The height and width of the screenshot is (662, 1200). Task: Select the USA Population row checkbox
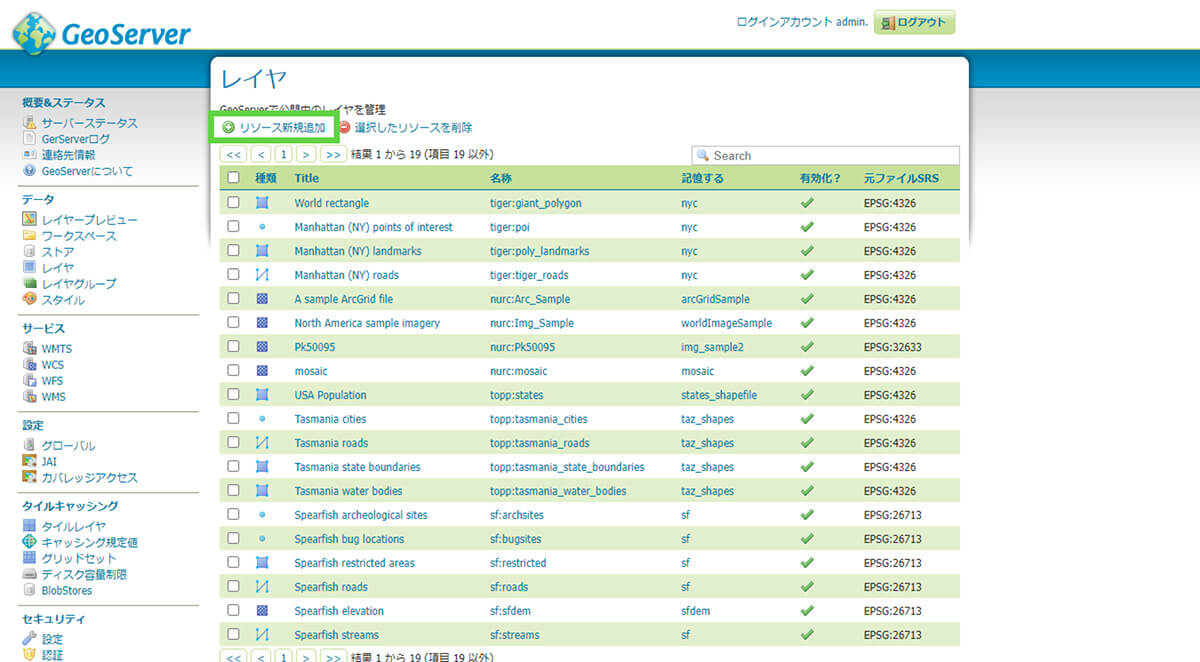coord(233,394)
